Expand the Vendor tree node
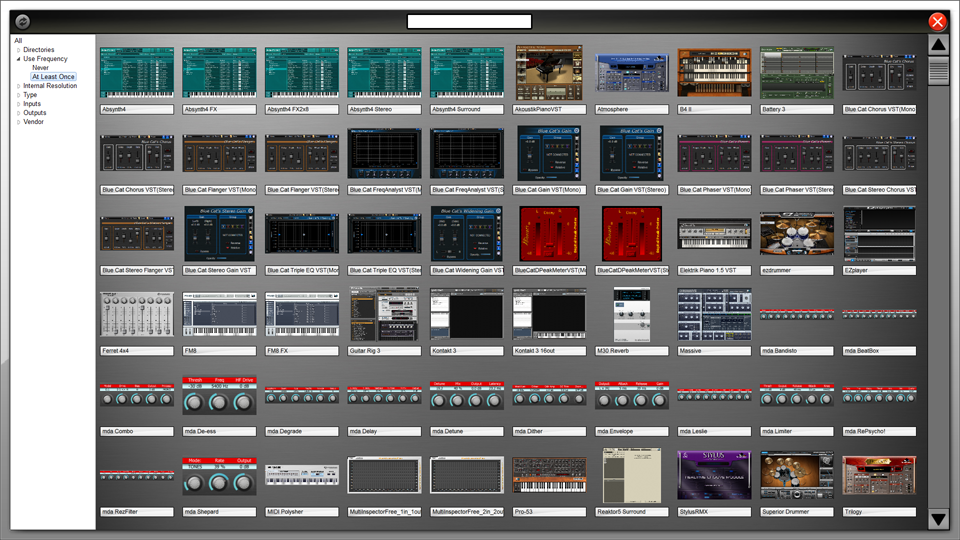 (18, 122)
